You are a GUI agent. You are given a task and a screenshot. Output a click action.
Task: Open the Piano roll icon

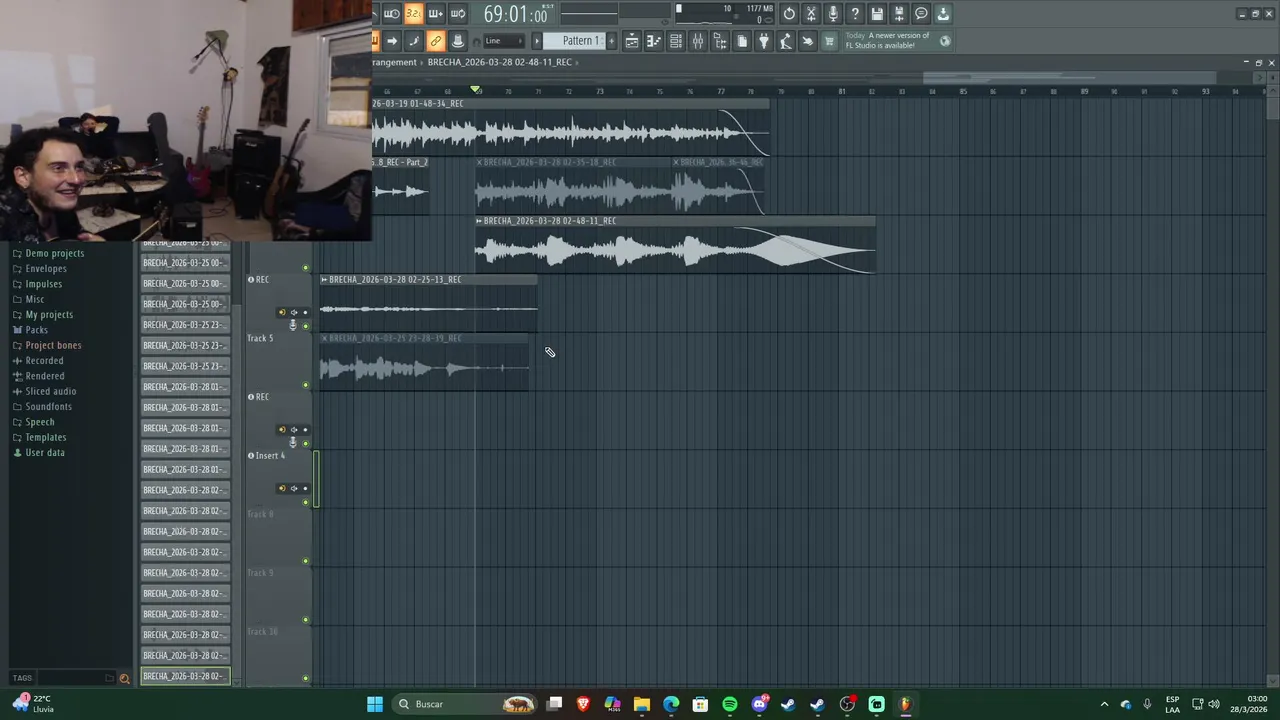654,41
